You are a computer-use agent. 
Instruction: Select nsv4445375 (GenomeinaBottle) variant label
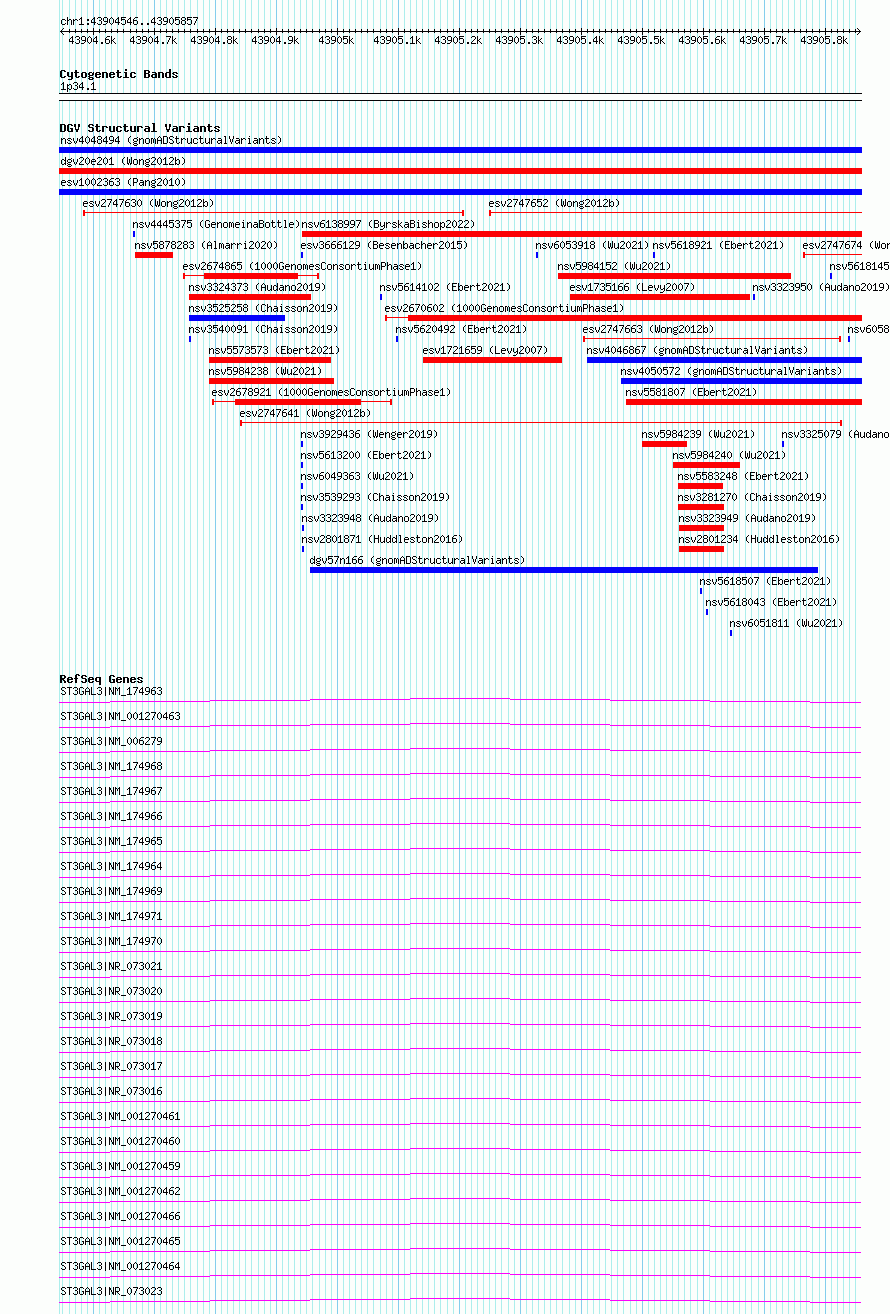tap(217, 224)
